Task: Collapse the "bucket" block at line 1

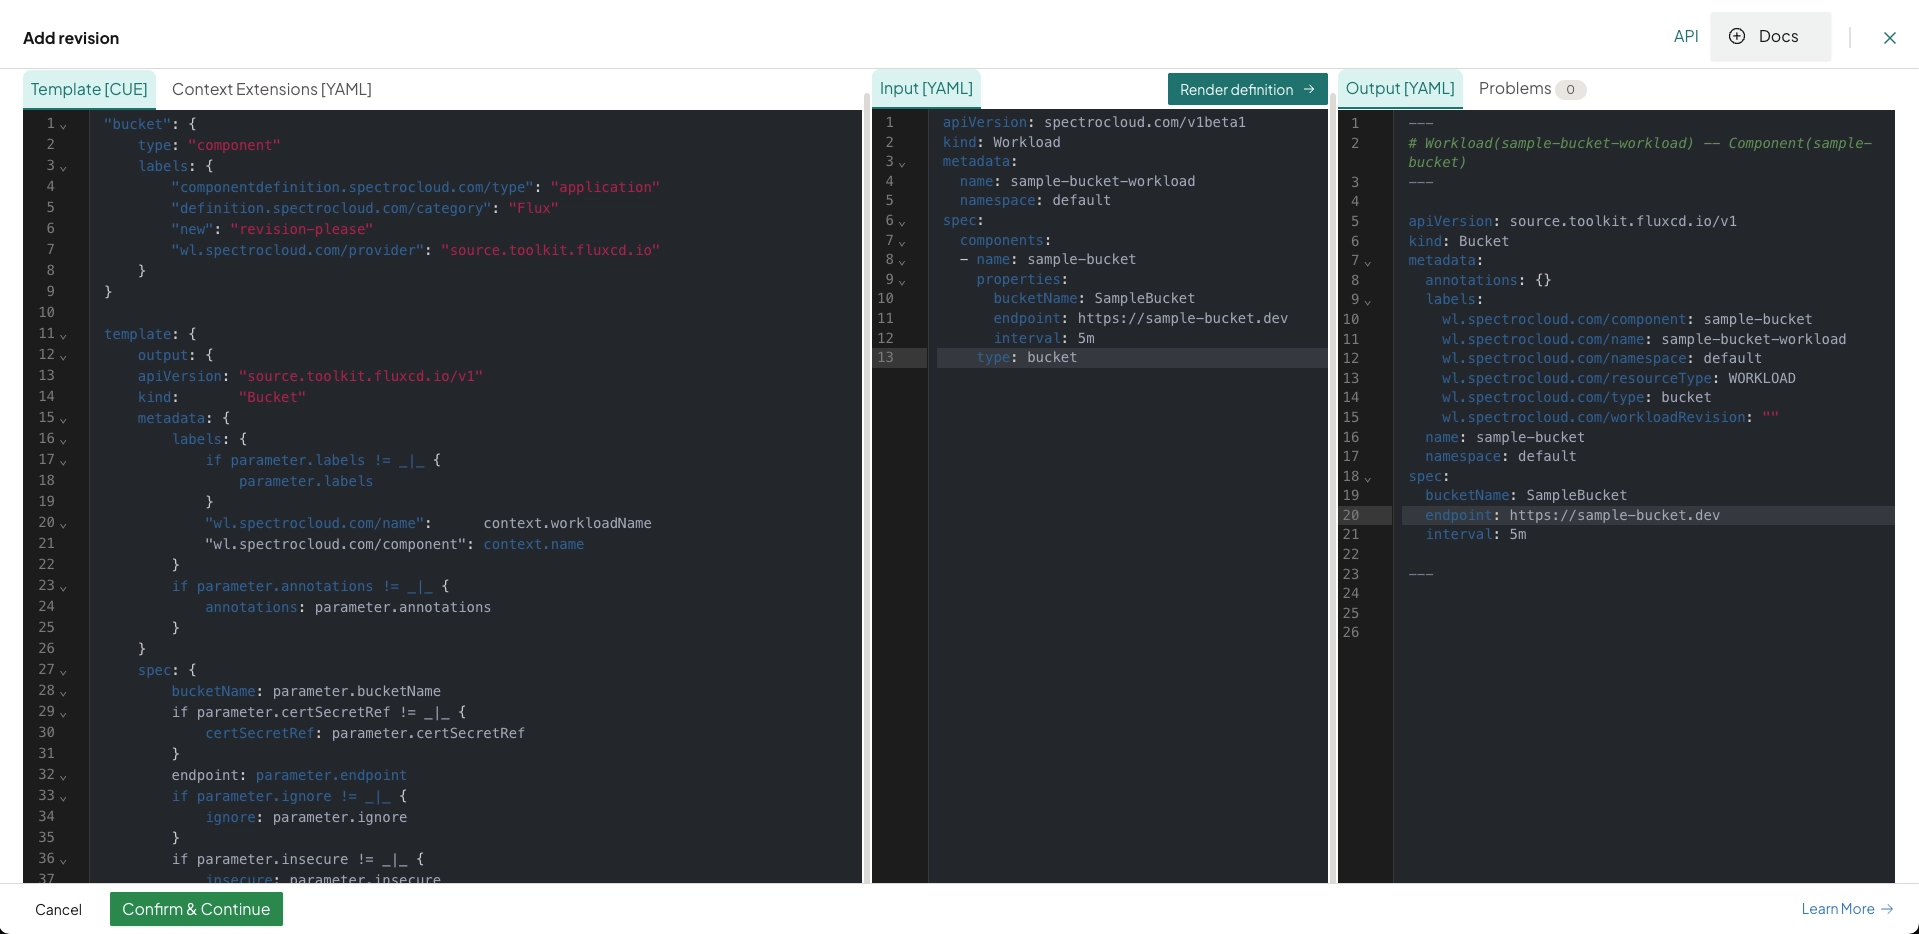Action: pyautogui.click(x=63, y=125)
